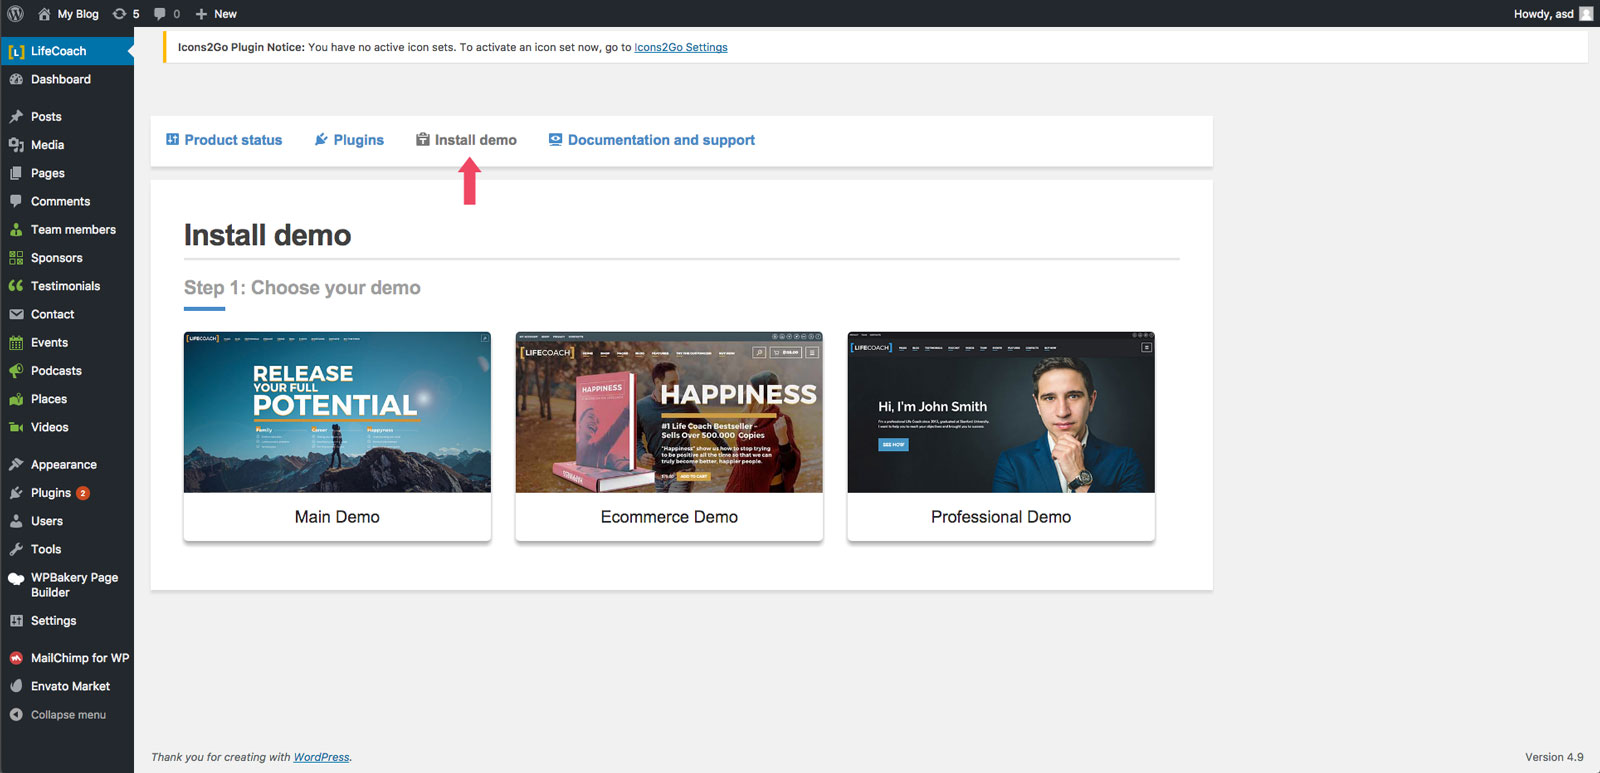
Task: Click the Documentation tab monitor icon
Action: [555, 139]
